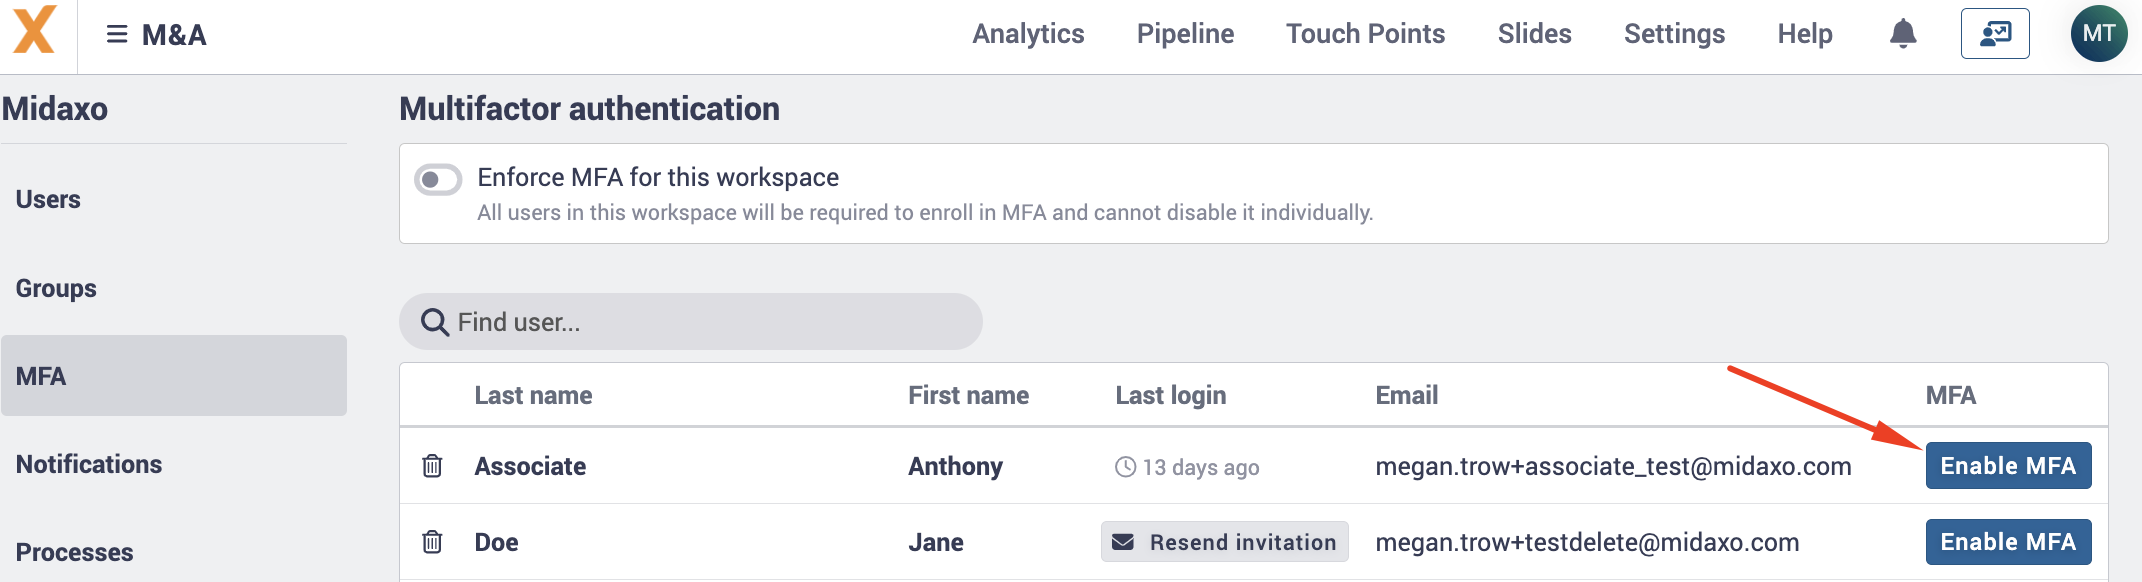
Task: Open the notifications bell
Action: [x=1903, y=34]
